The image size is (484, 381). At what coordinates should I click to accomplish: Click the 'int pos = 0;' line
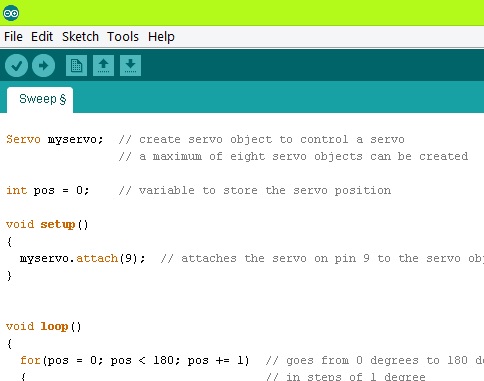pos(48,190)
